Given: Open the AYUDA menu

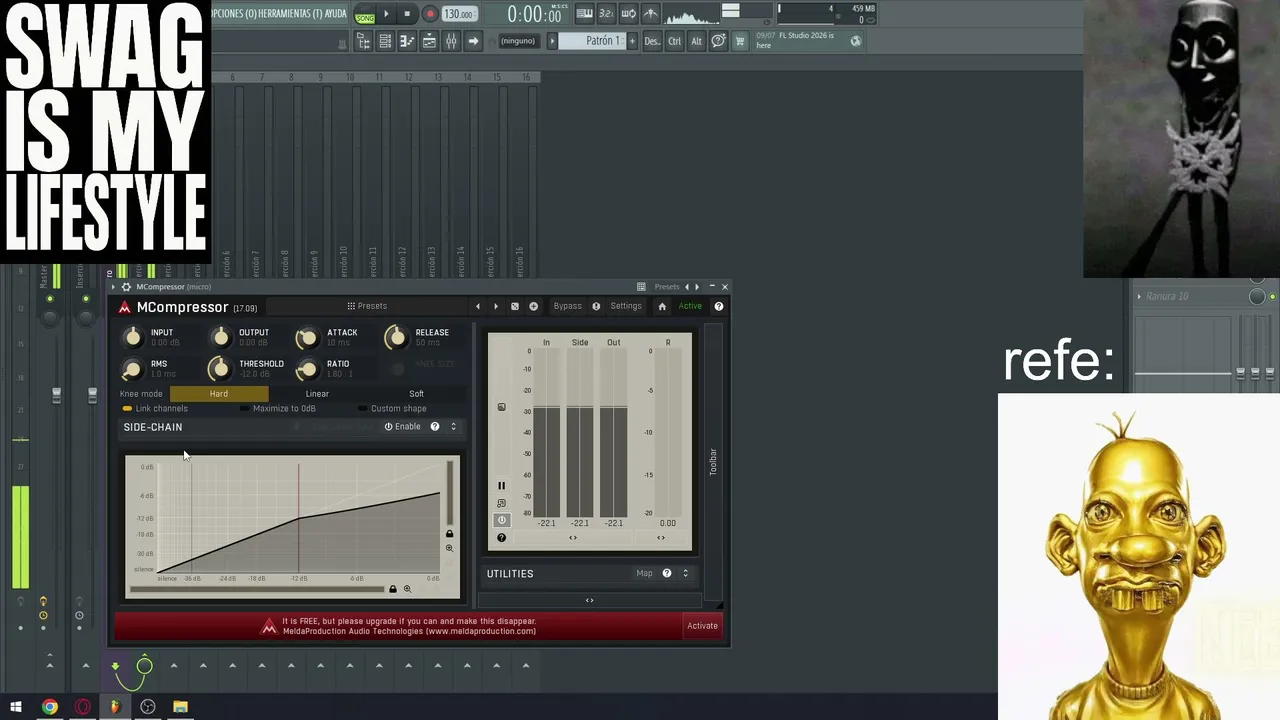Looking at the screenshot, I should [x=336, y=14].
